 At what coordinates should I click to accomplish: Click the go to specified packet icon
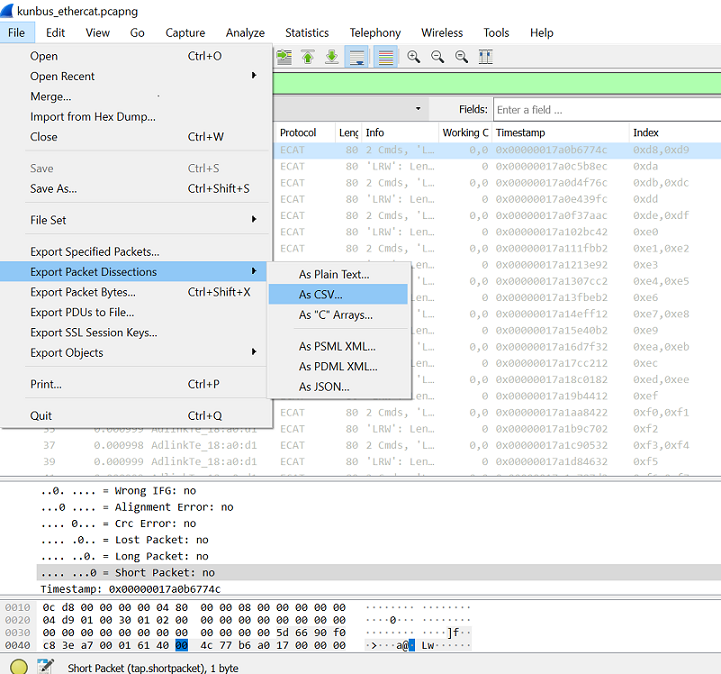(284, 57)
